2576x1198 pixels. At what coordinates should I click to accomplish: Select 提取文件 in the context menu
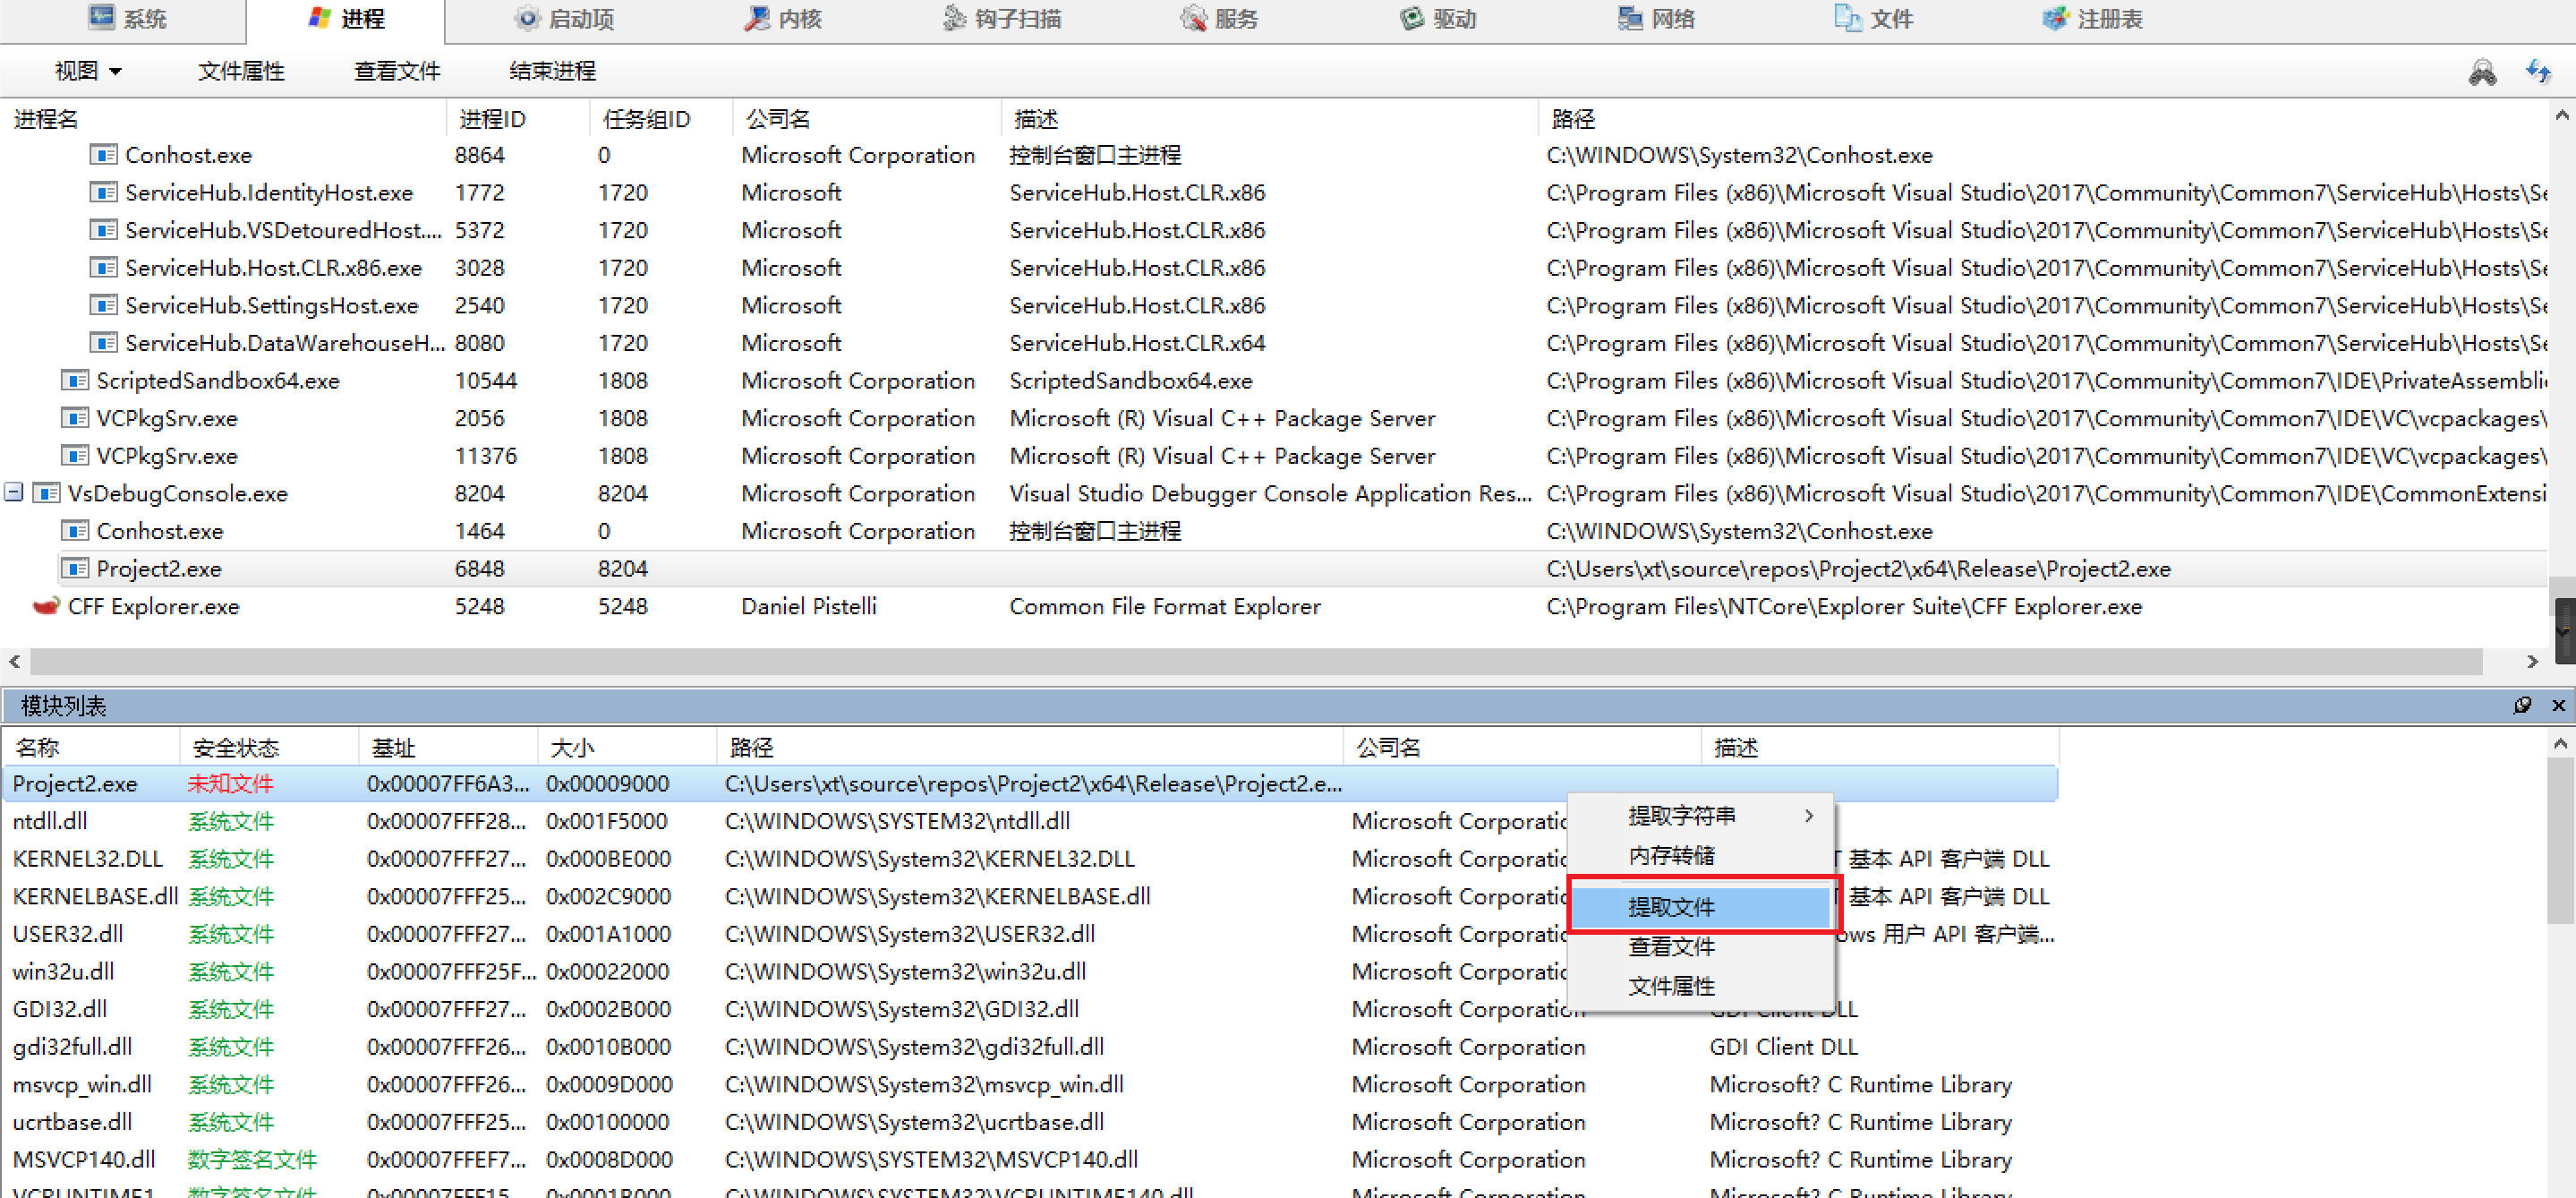[1700, 906]
